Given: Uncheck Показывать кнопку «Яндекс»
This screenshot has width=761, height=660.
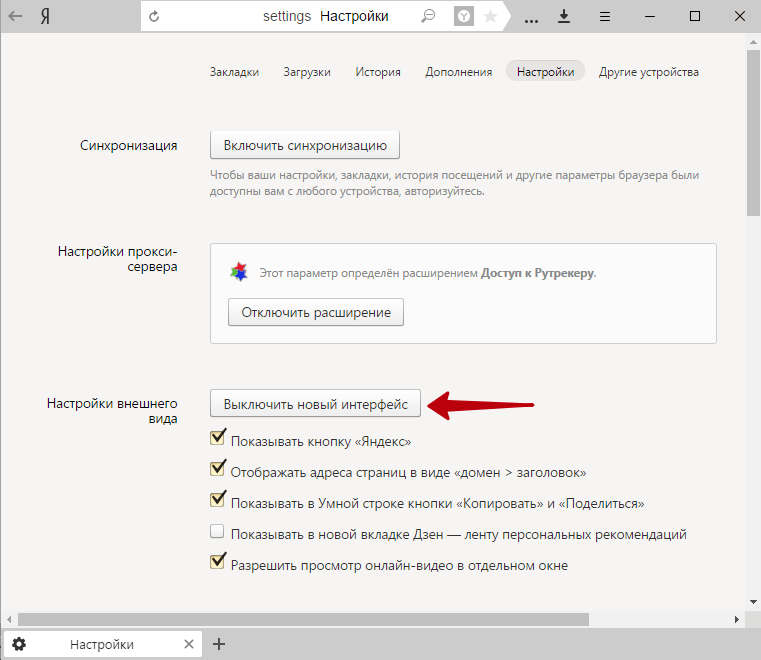Looking at the screenshot, I should (217, 437).
